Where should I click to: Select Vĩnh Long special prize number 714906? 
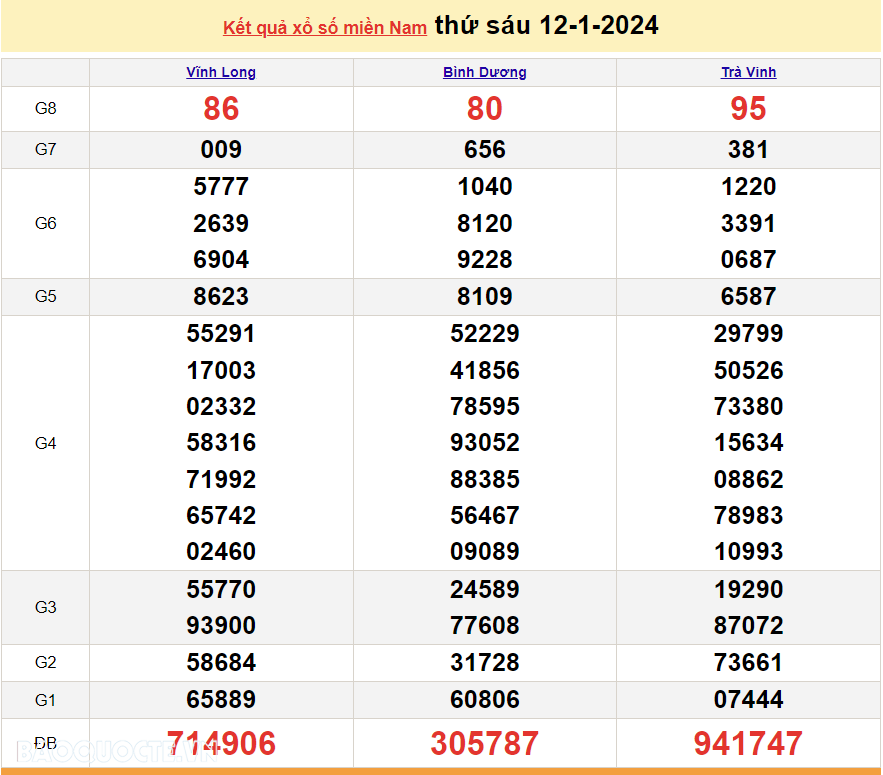click(x=221, y=743)
